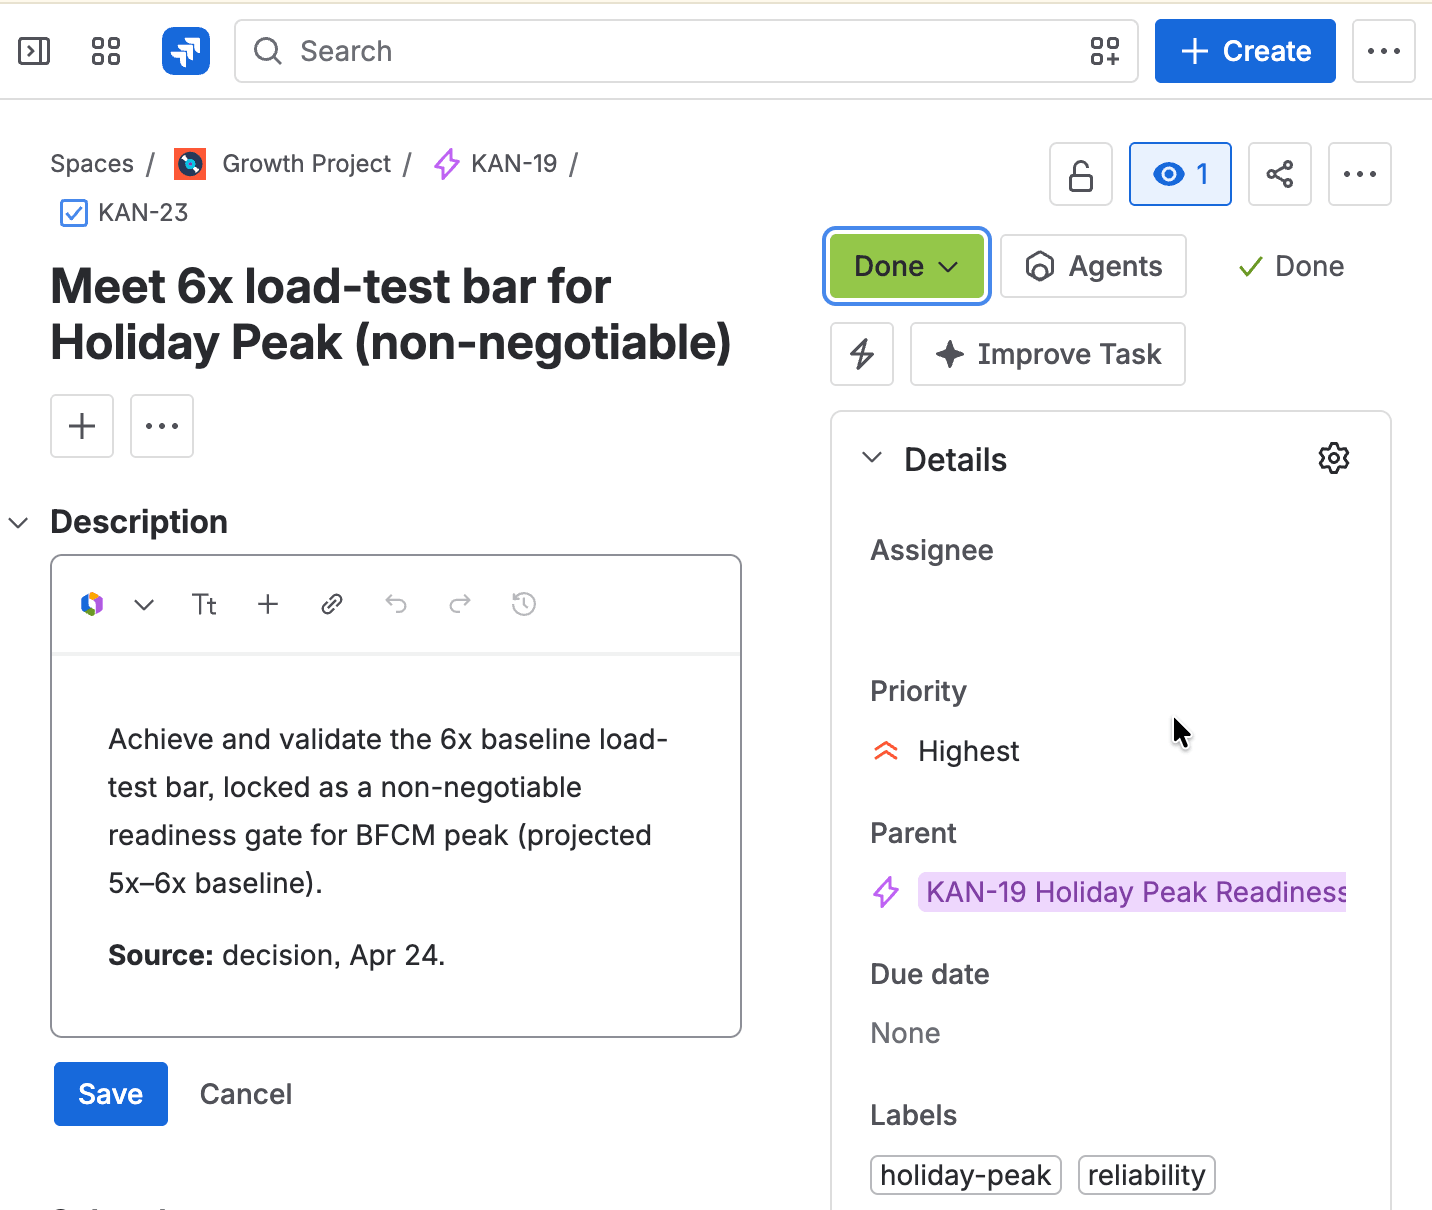The width and height of the screenshot is (1432, 1210).
Task: Click the Create button
Action: click(1245, 51)
